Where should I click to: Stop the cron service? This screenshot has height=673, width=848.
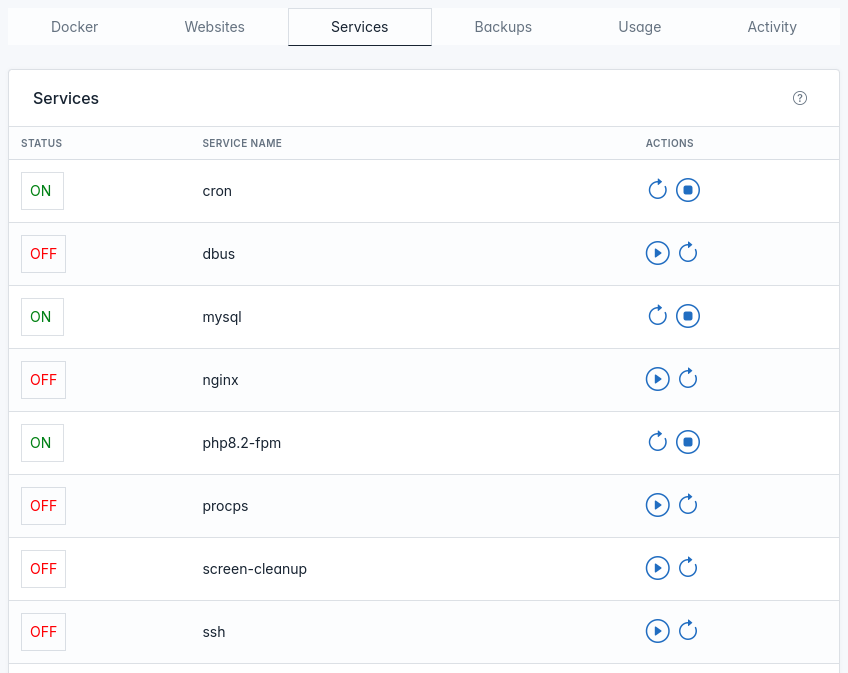tap(688, 190)
